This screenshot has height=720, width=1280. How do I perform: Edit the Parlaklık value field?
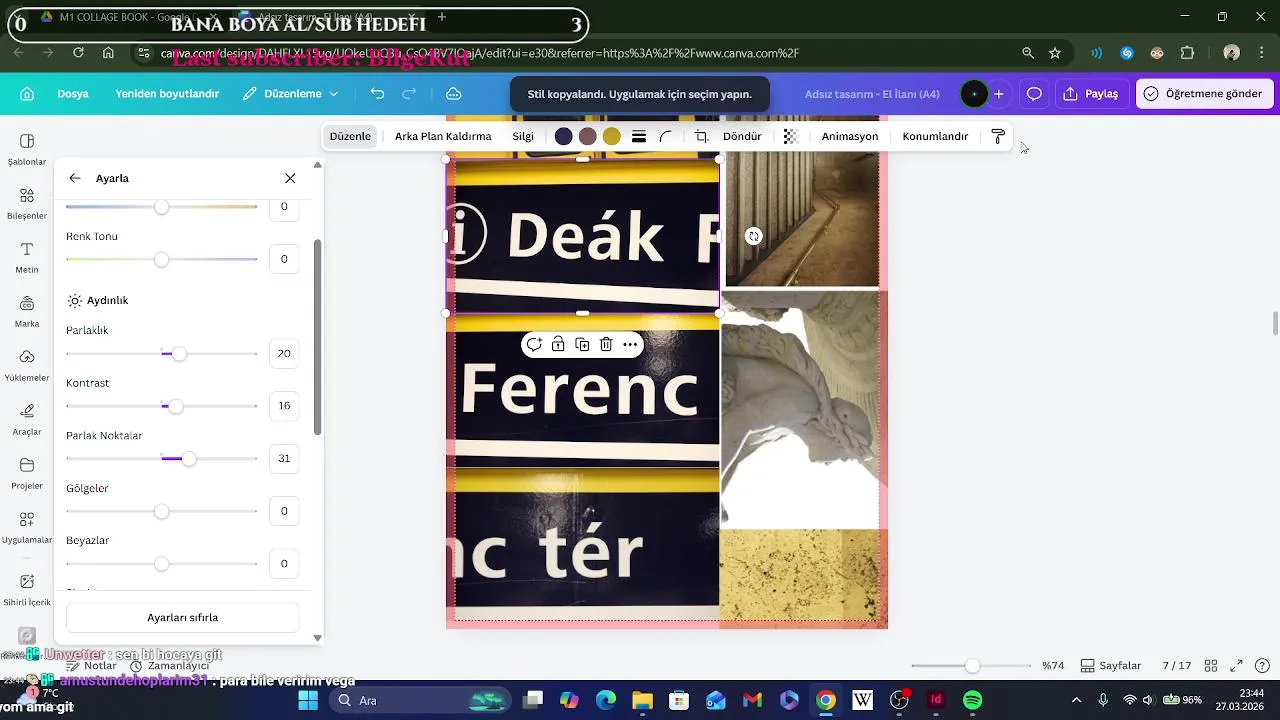284,354
